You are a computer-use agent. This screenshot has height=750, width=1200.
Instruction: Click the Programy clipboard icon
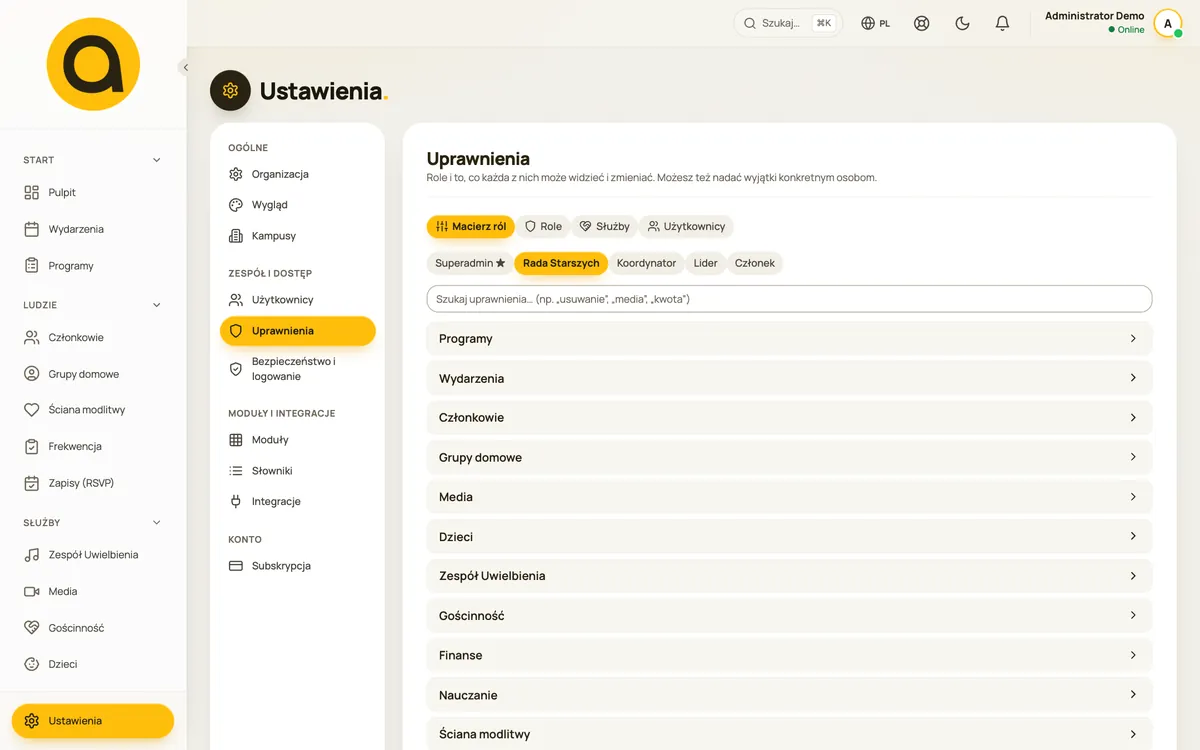pos(31,266)
